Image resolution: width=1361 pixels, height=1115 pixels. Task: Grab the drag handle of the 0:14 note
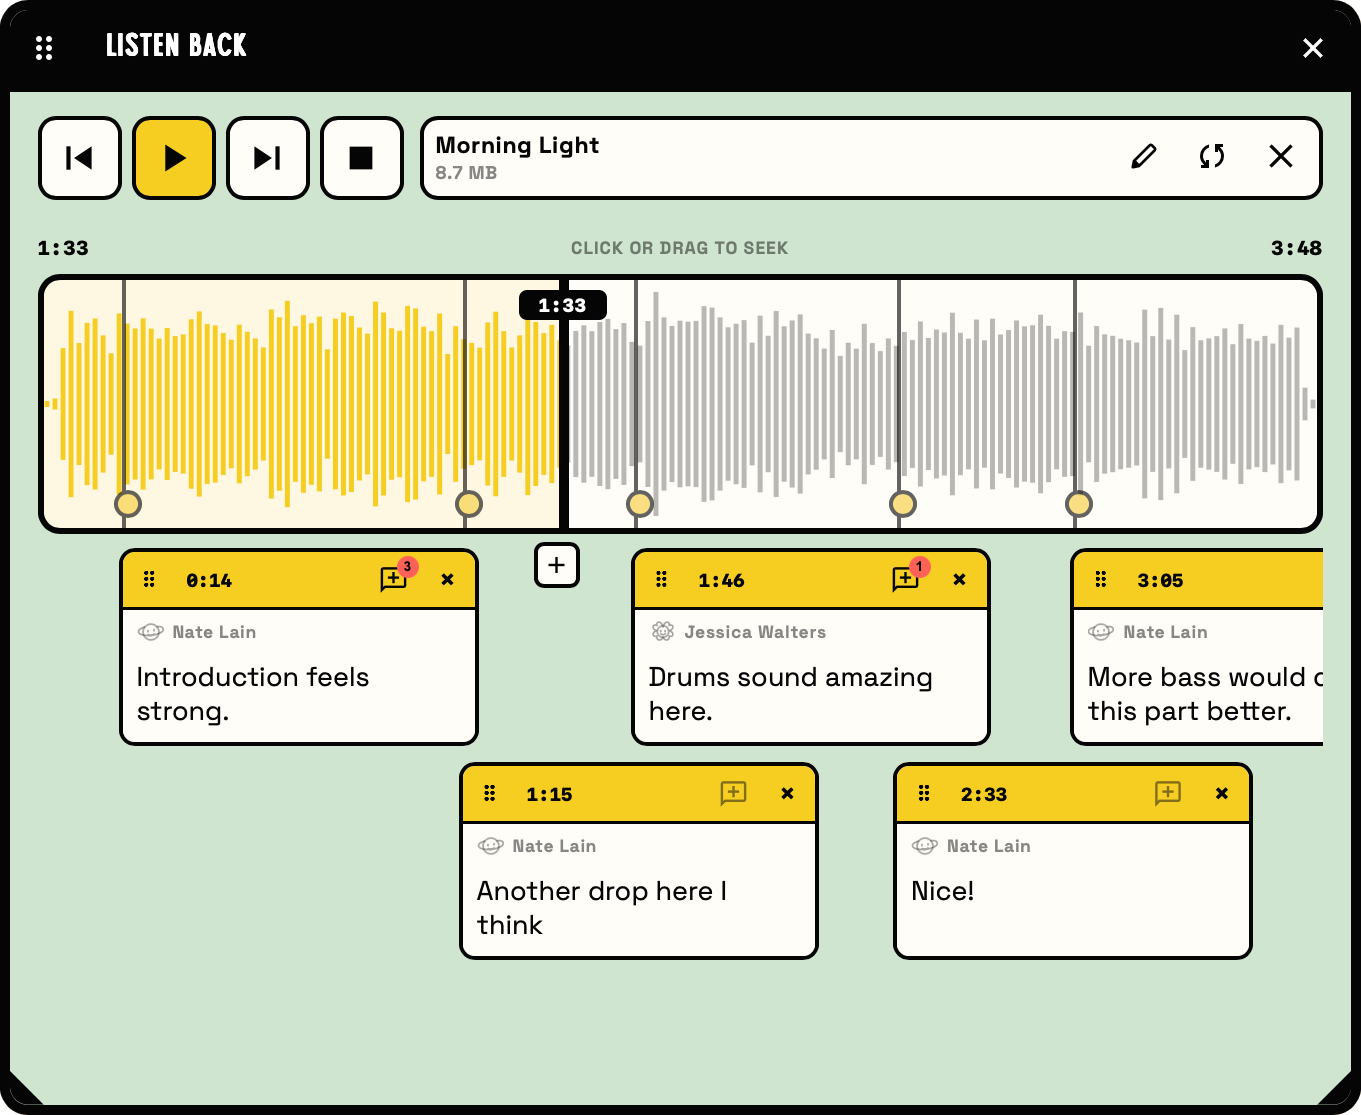click(x=149, y=579)
